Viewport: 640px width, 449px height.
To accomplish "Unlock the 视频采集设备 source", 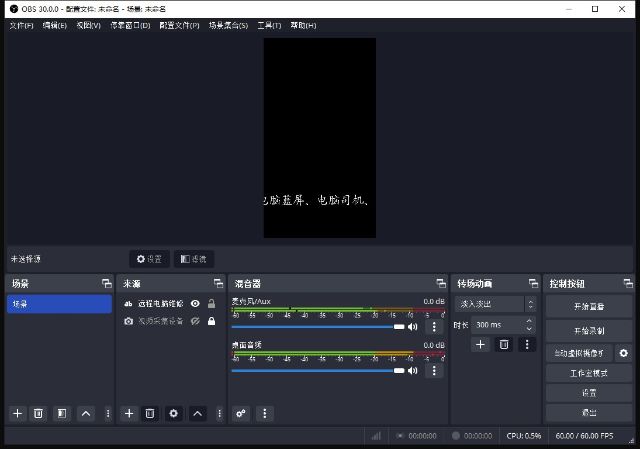I will [211, 321].
